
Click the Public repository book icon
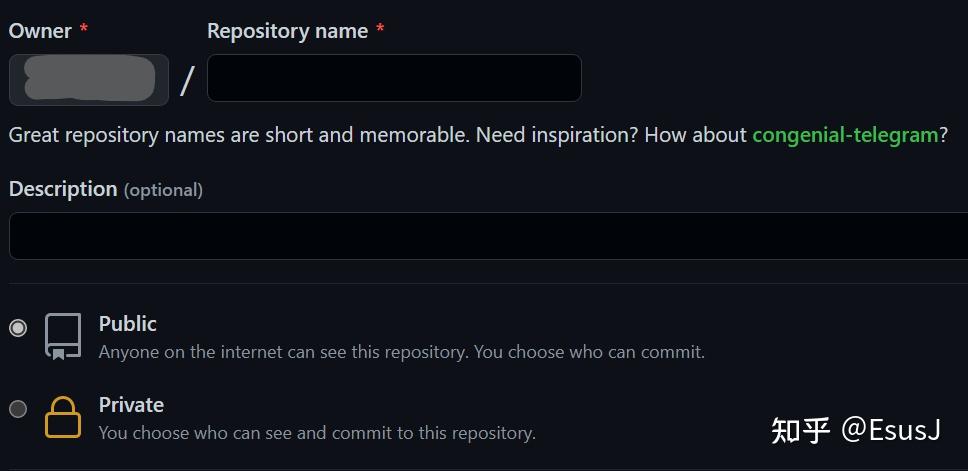(x=63, y=336)
